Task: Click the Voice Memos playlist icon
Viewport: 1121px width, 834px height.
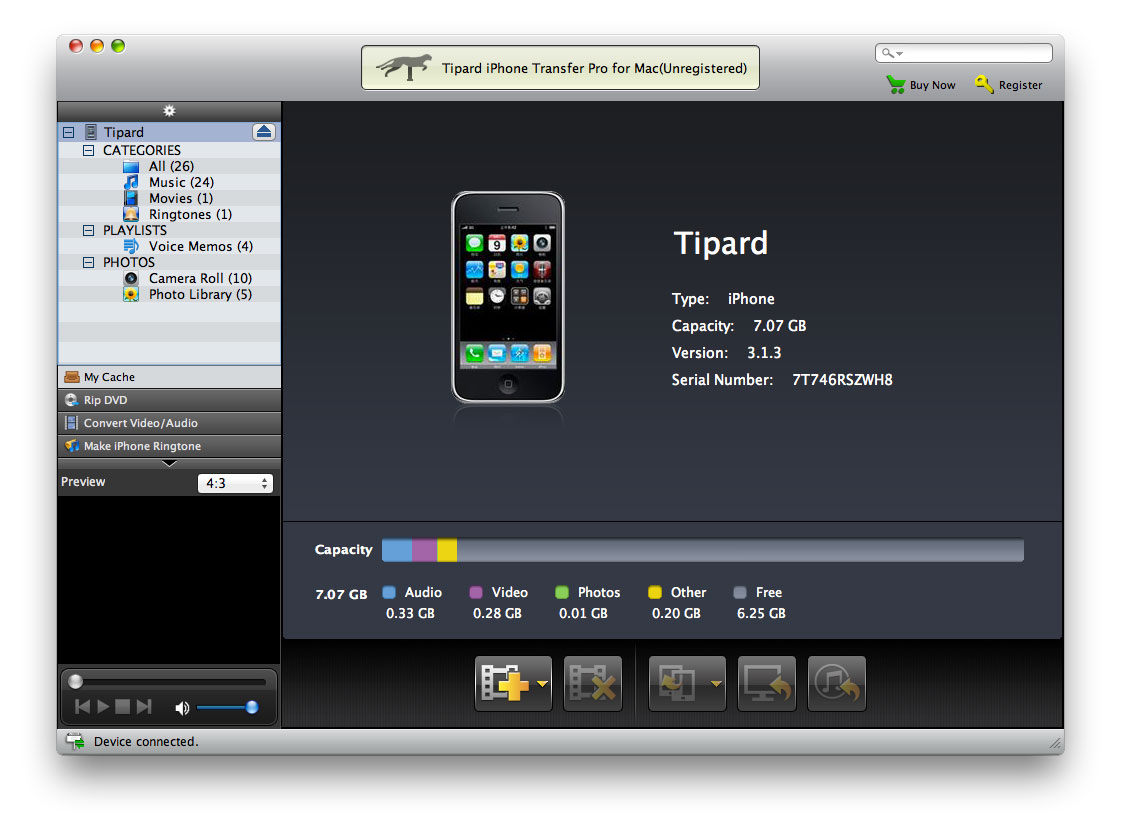Action: [131, 247]
